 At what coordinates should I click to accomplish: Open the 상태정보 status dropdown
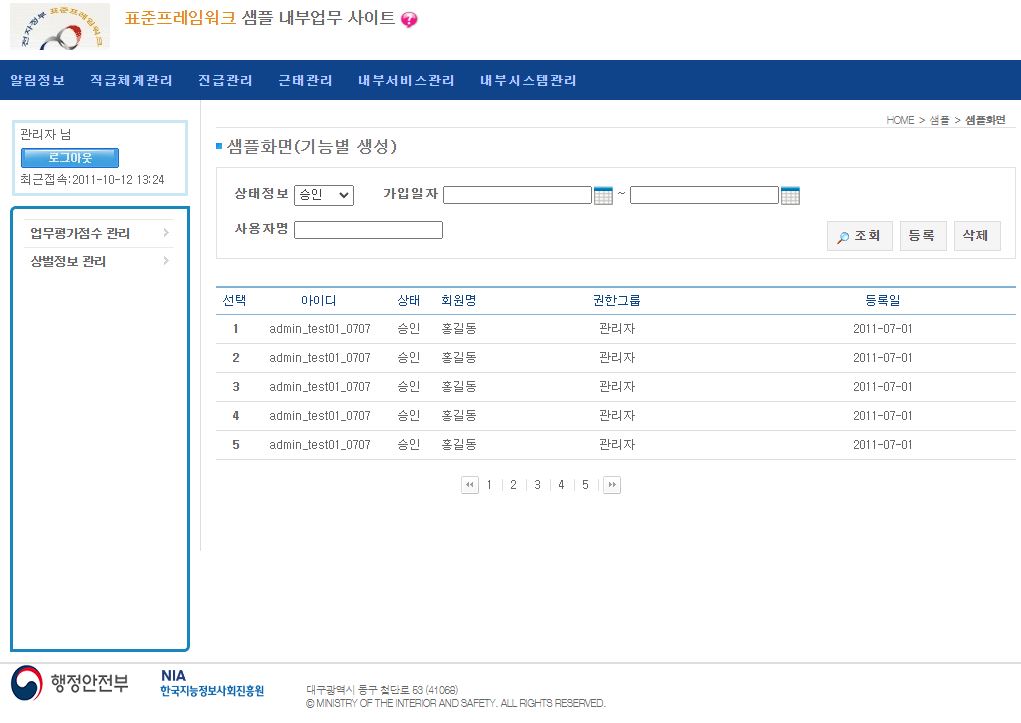(324, 195)
